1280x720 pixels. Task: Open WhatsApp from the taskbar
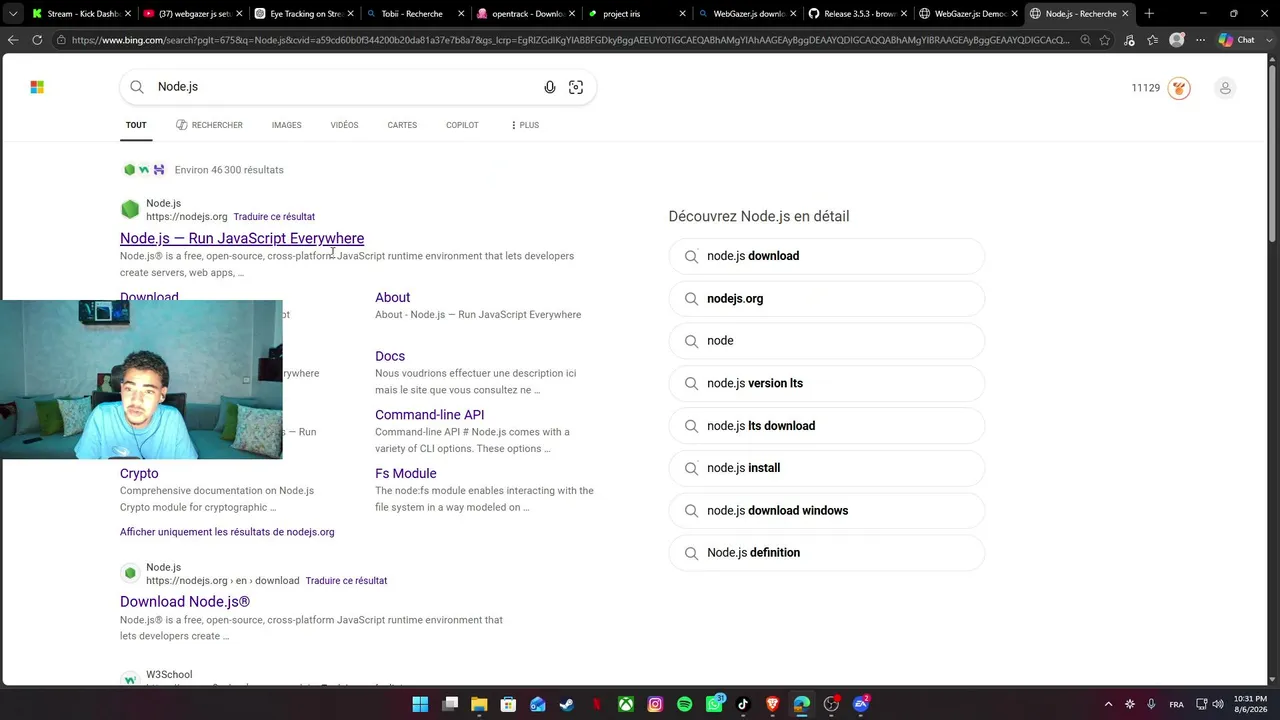coord(714,704)
